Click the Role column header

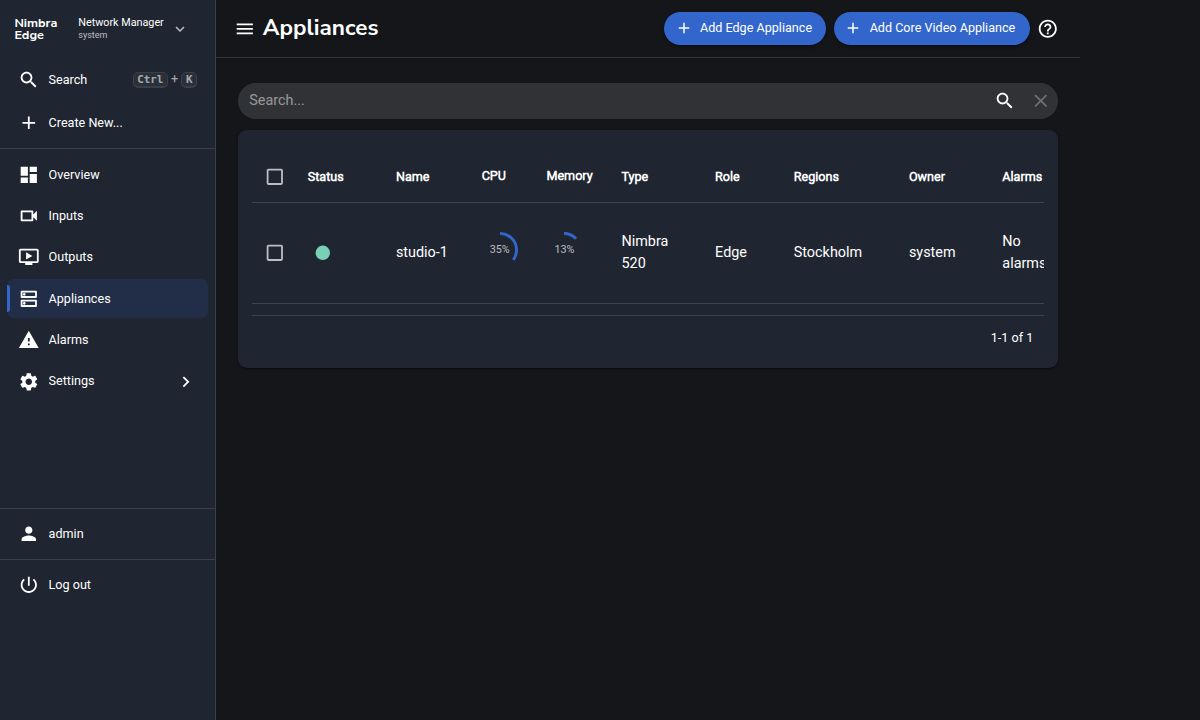click(x=727, y=177)
